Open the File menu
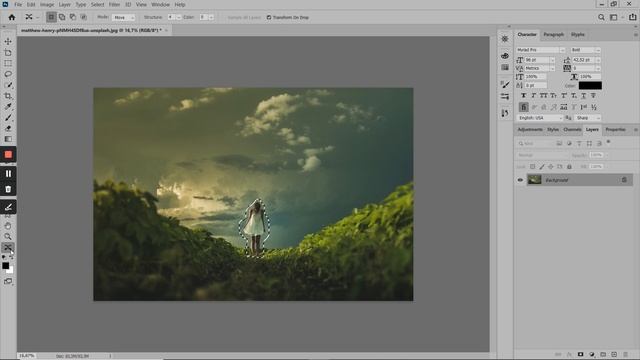640x360 pixels. coord(18,4)
